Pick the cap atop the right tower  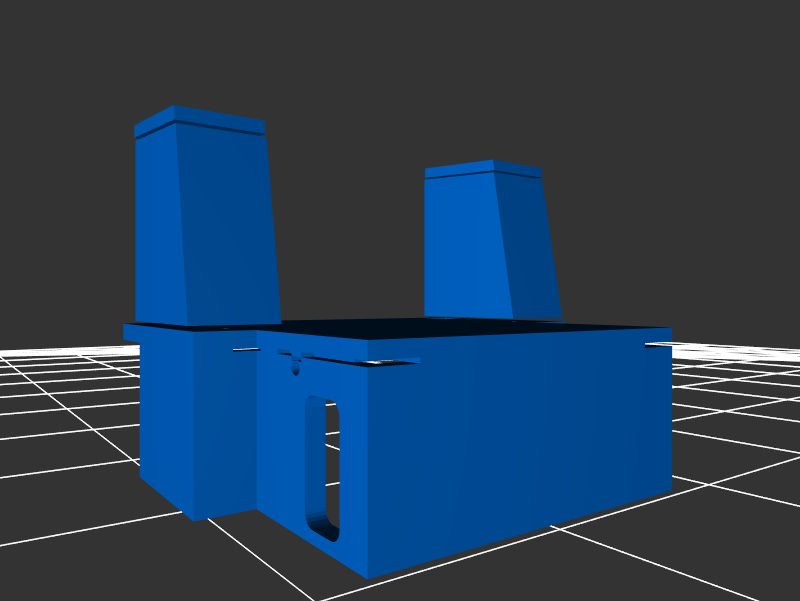pos(483,170)
